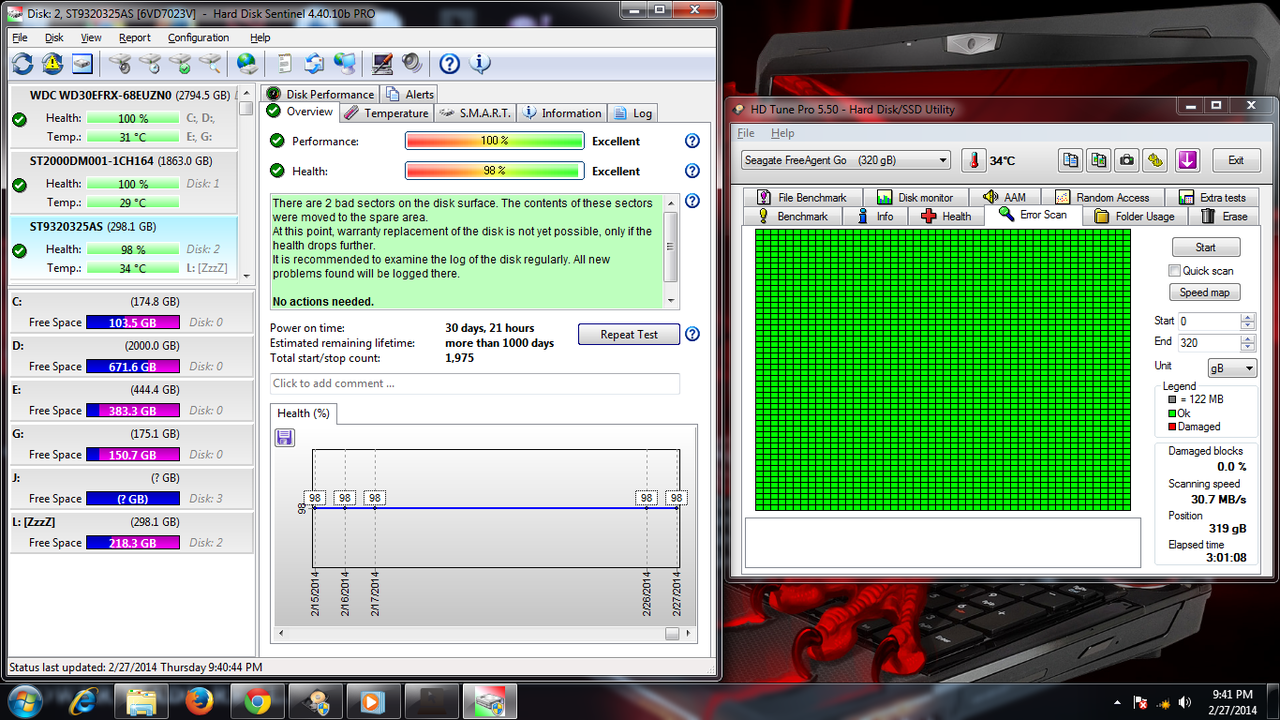Open the Configuration menu
This screenshot has width=1280, height=720.
tap(198, 38)
